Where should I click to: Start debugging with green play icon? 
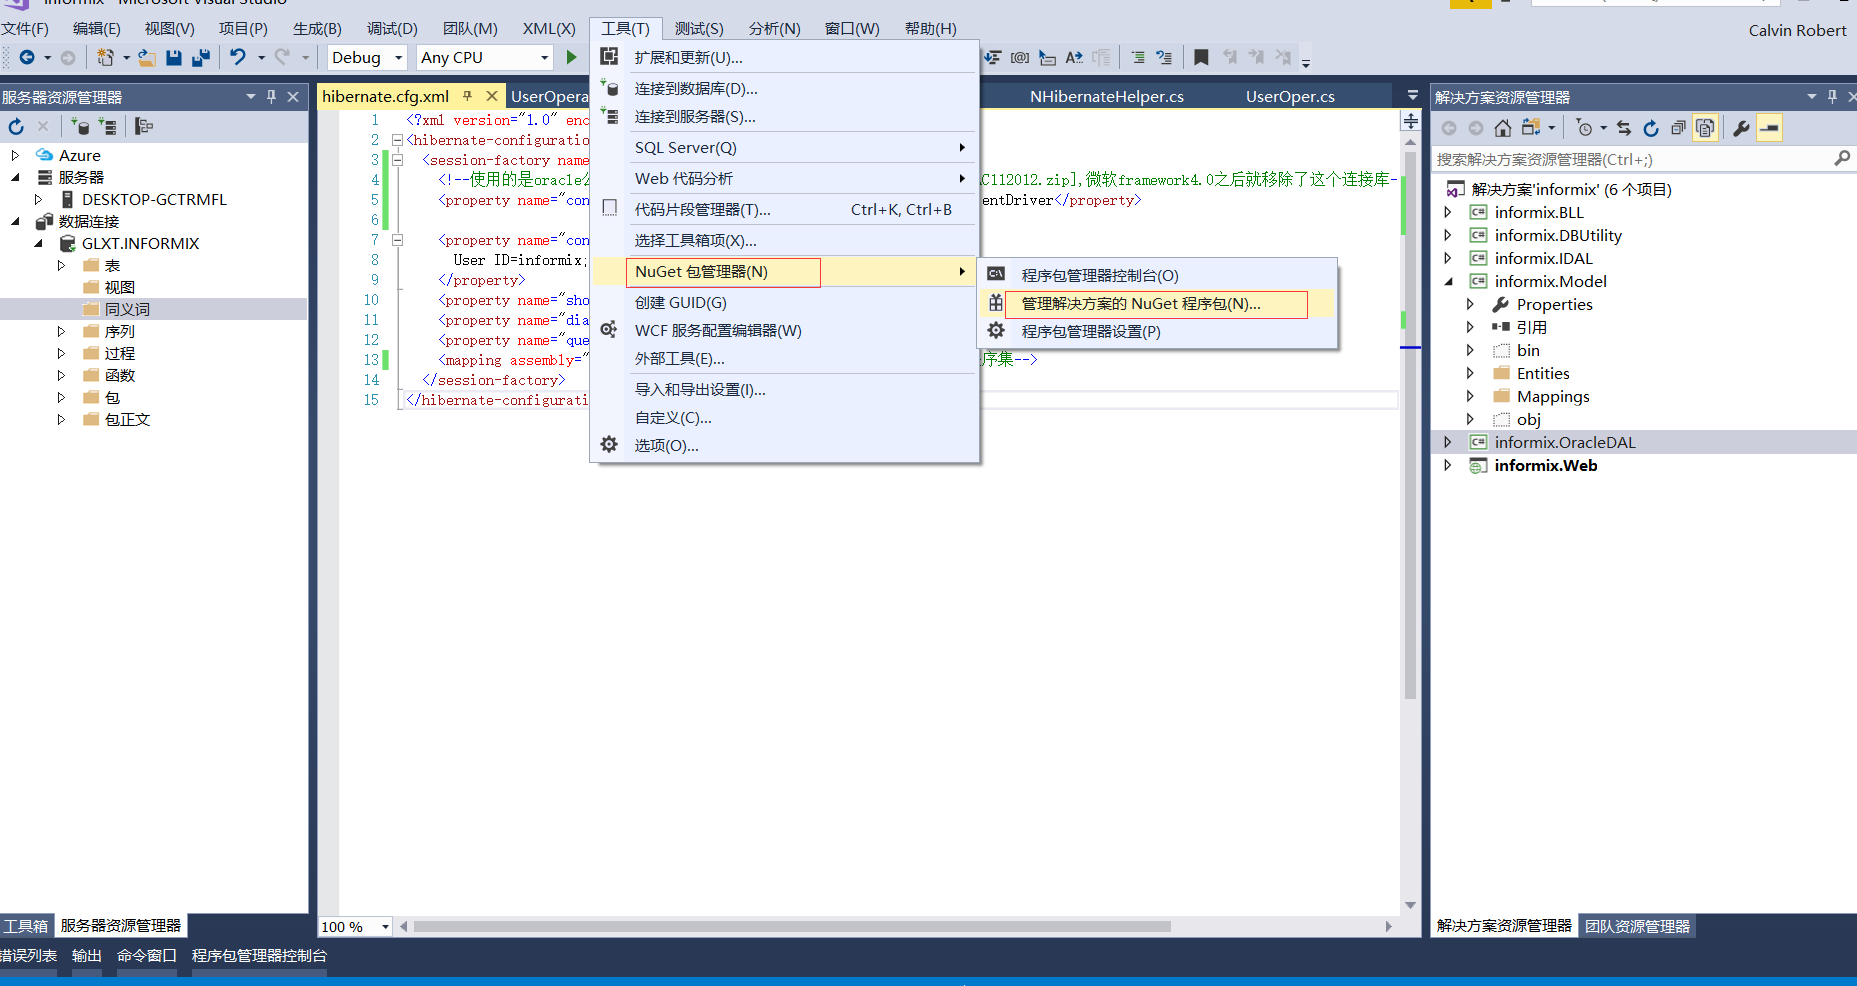pyautogui.click(x=572, y=57)
